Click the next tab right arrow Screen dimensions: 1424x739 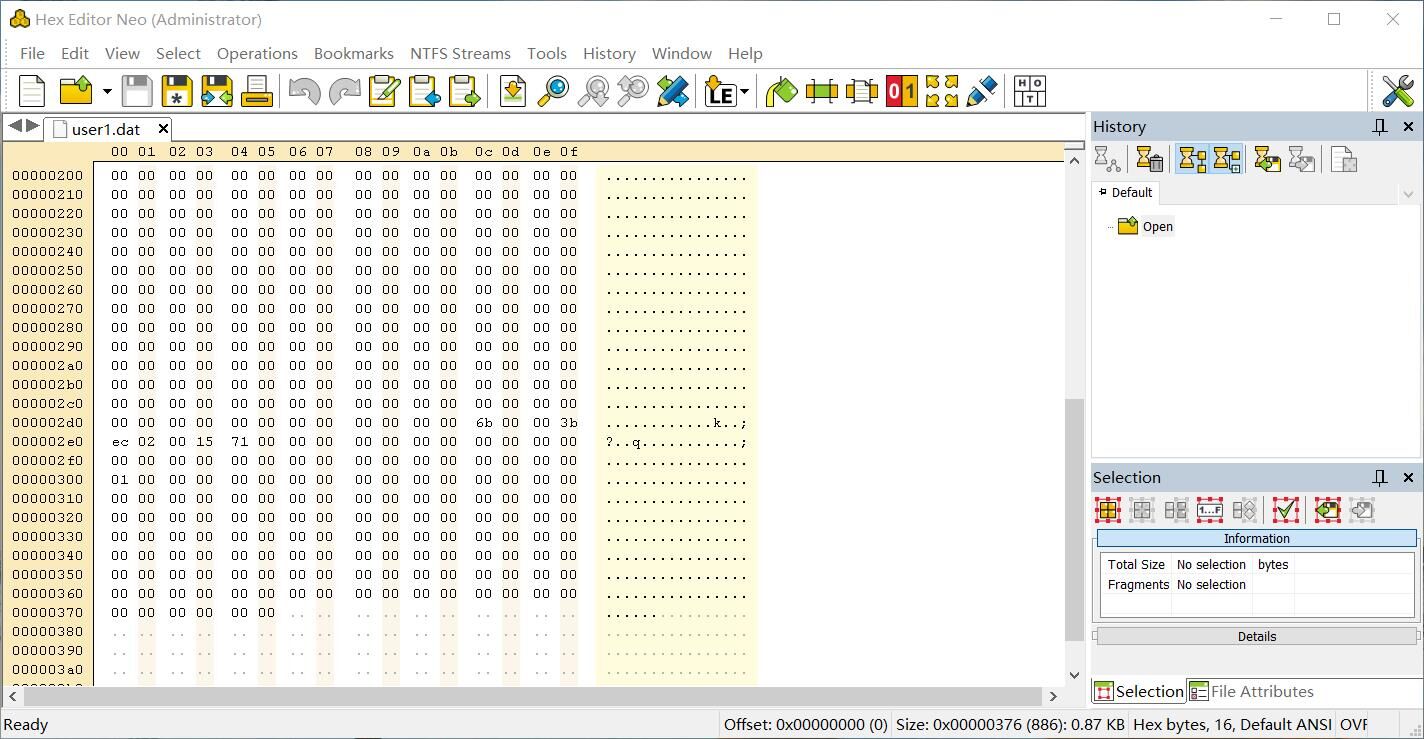(33, 126)
